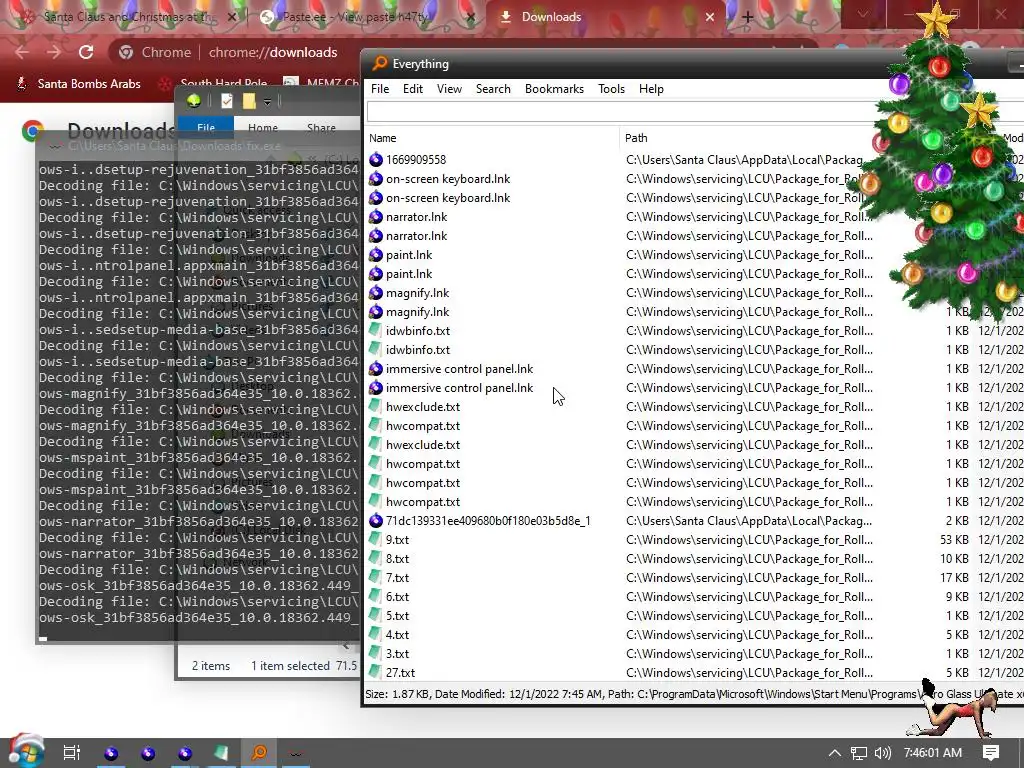Click the 7:46:01 AM taskbar clock

933,753
